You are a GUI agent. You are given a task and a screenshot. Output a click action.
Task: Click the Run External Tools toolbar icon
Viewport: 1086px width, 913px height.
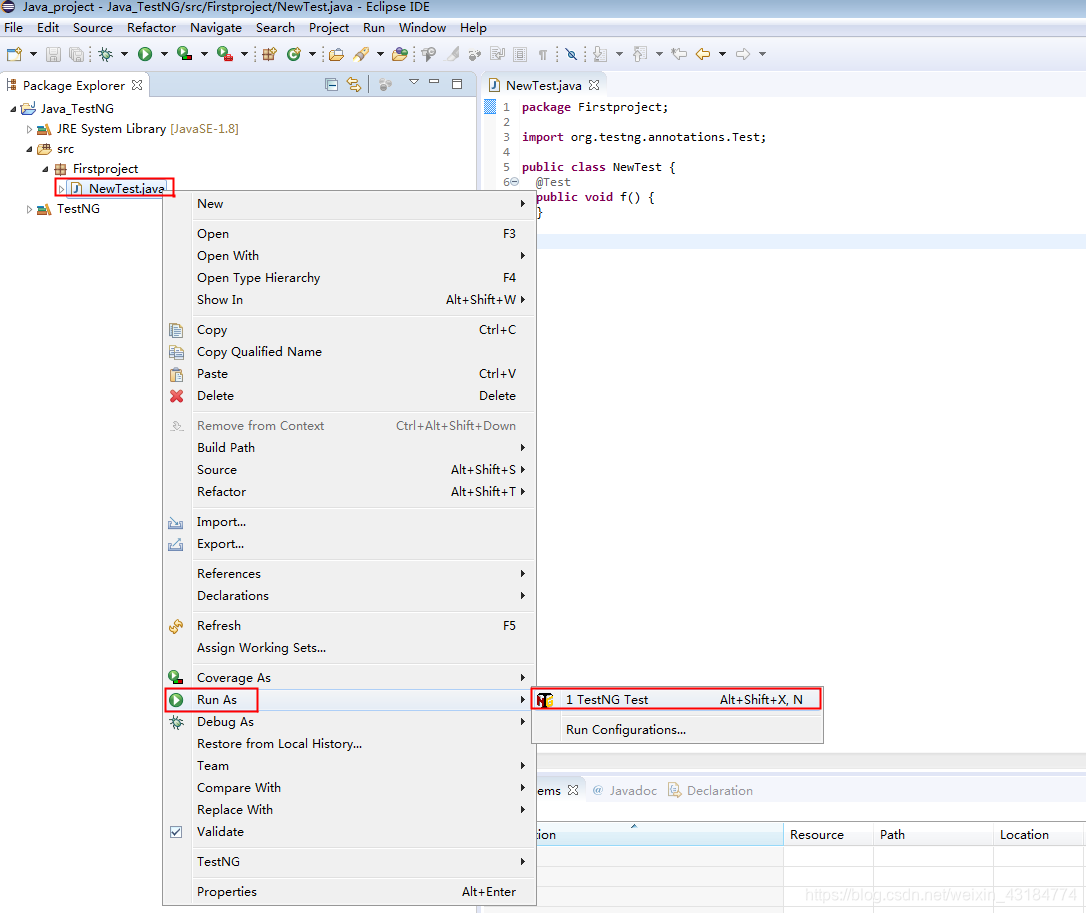pos(224,54)
